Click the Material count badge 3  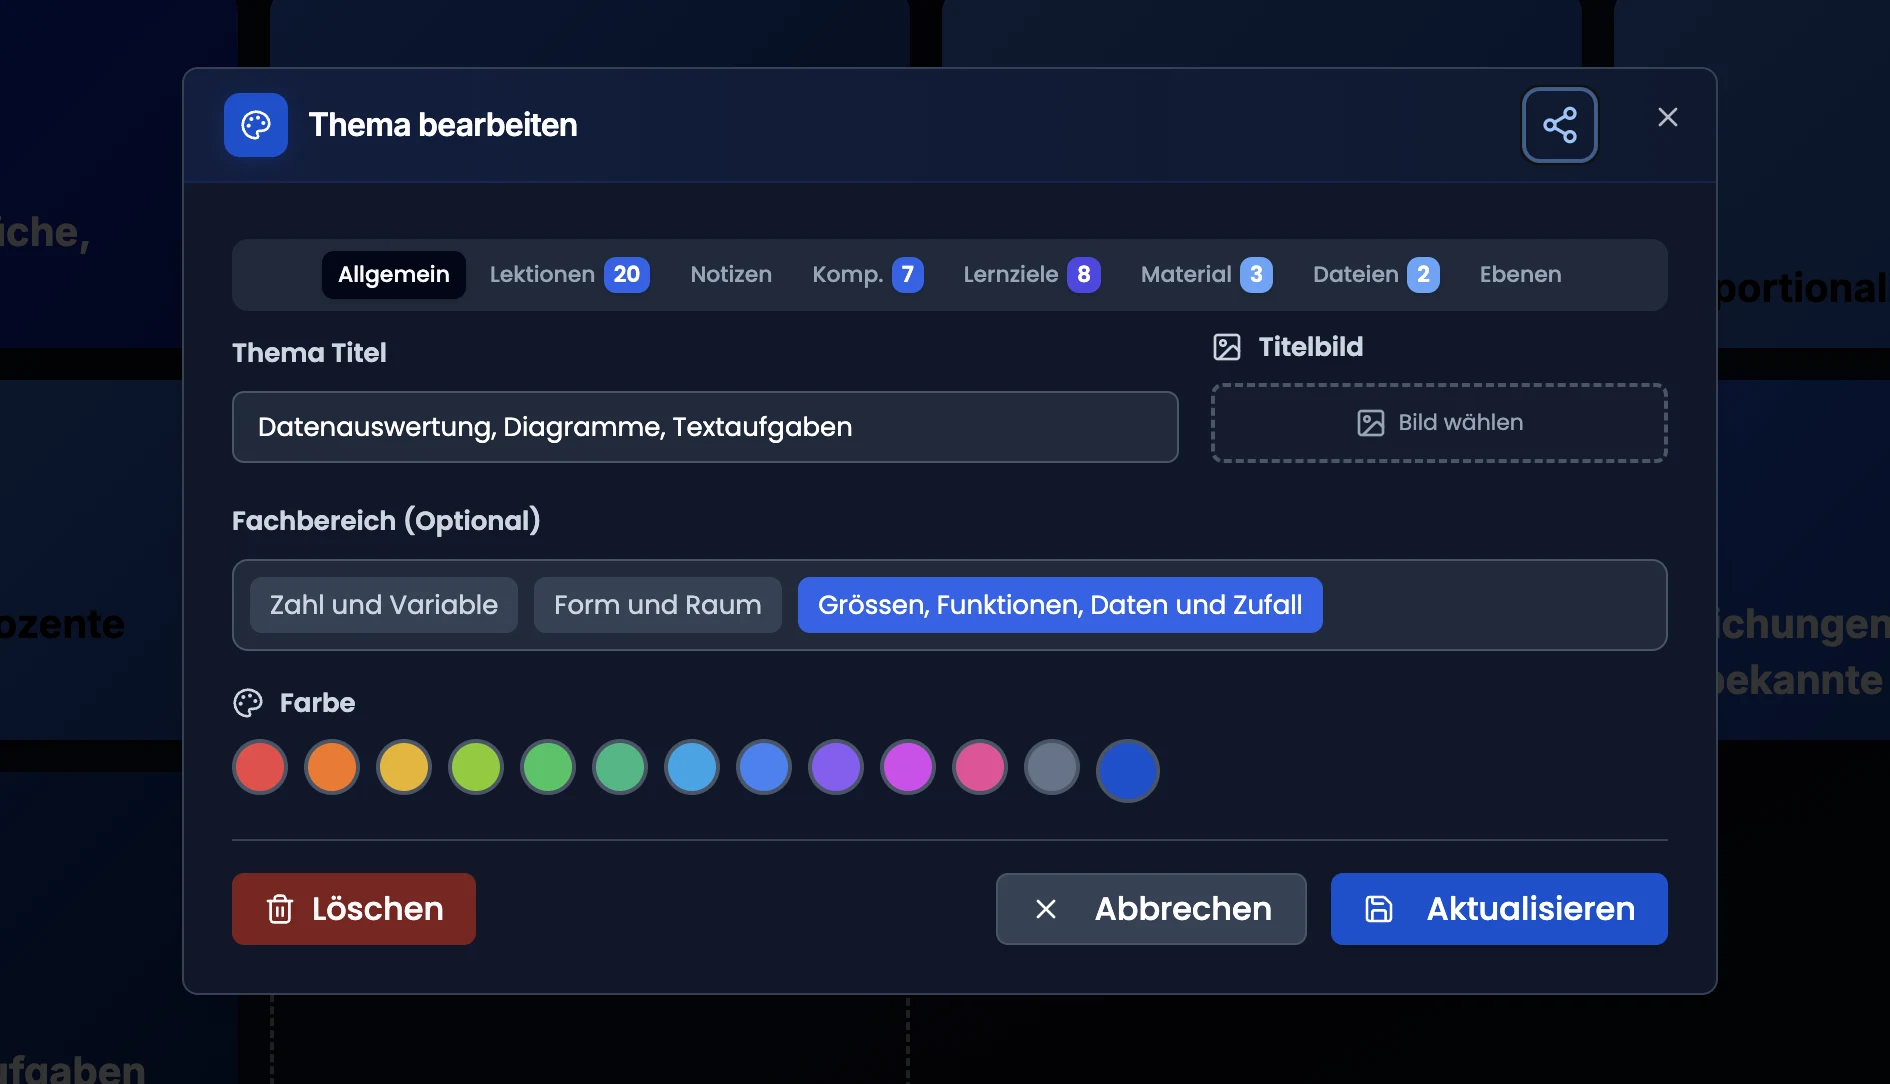click(1256, 275)
